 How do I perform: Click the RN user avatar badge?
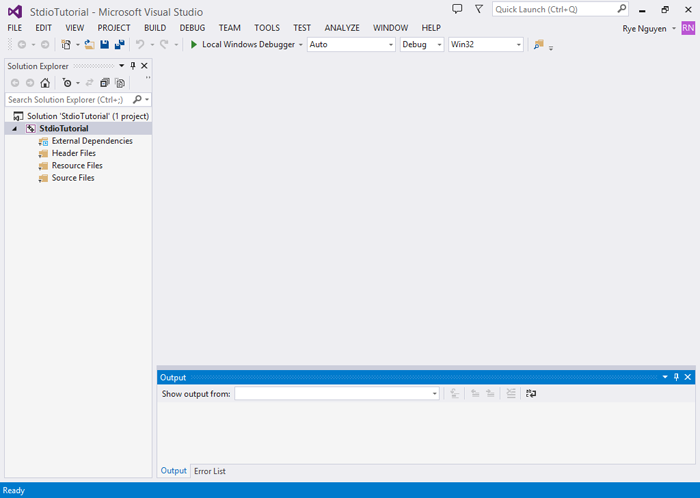pyautogui.click(x=688, y=29)
